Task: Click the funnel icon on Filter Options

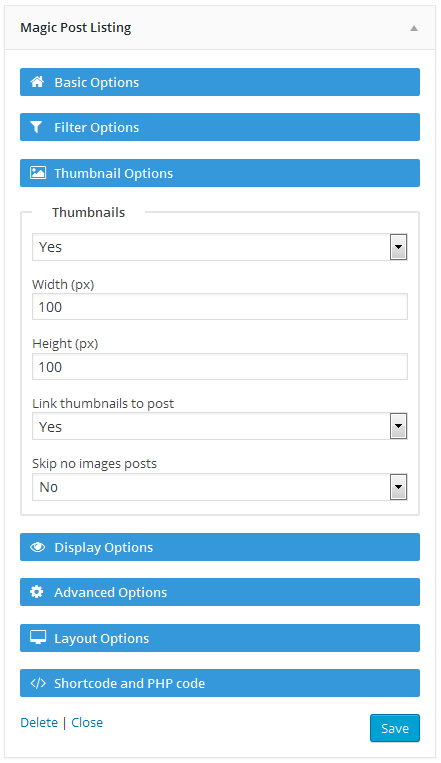Action: click(36, 127)
